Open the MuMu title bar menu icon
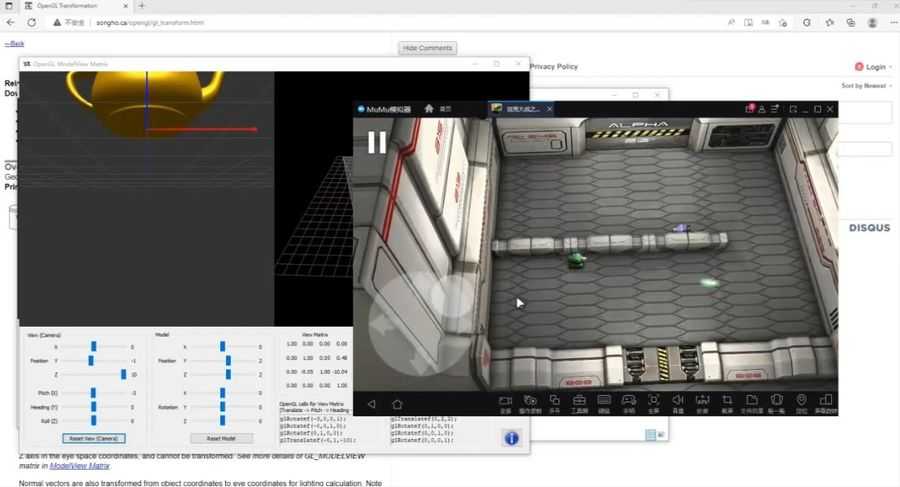 (775, 109)
